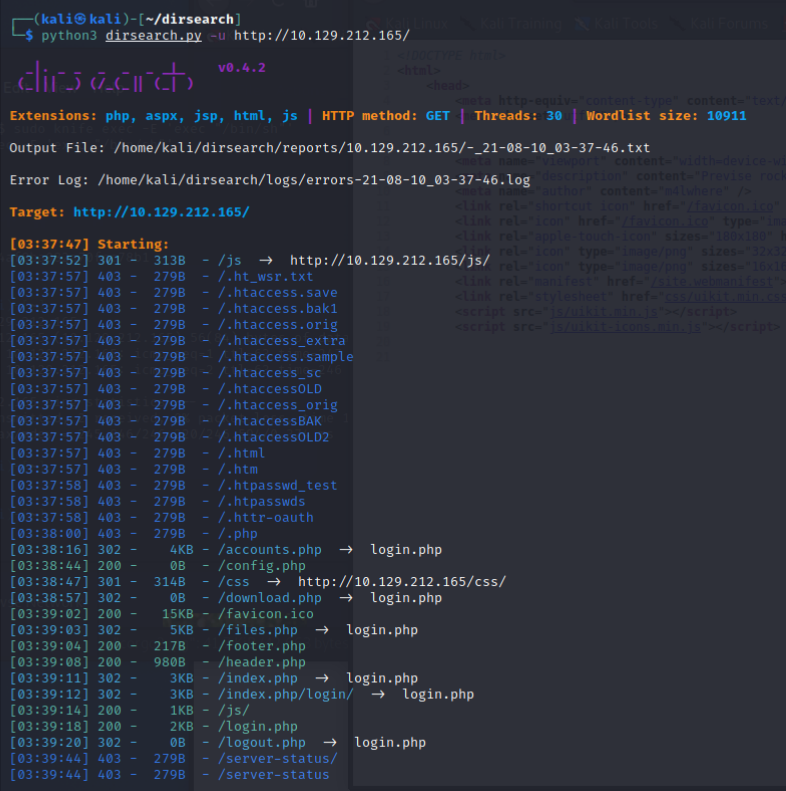Click the /.htpasswd_test result entry
This screenshot has height=791, width=786.
tap(278, 485)
